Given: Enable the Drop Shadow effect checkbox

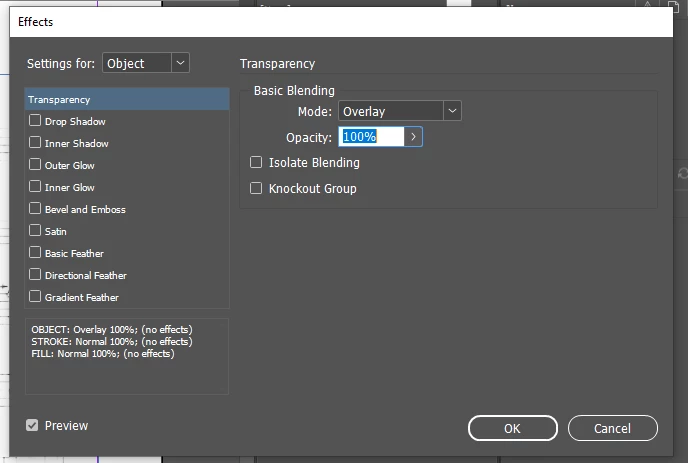Looking at the screenshot, I should click(35, 120).
